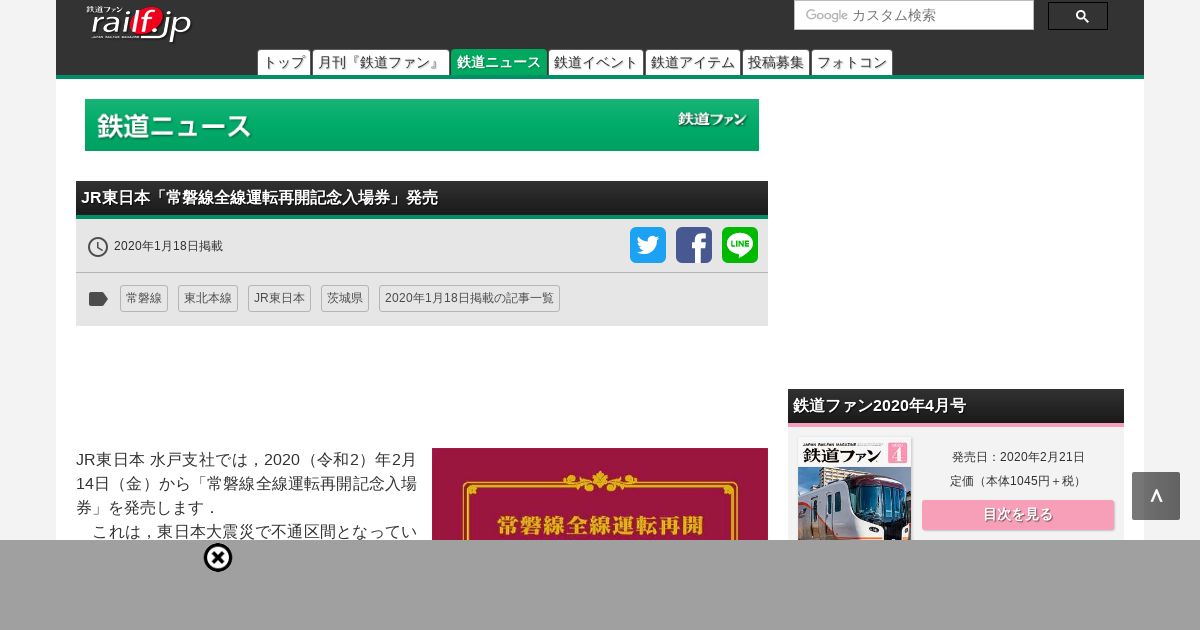Click the 東北本線 tag

(208, 298)
